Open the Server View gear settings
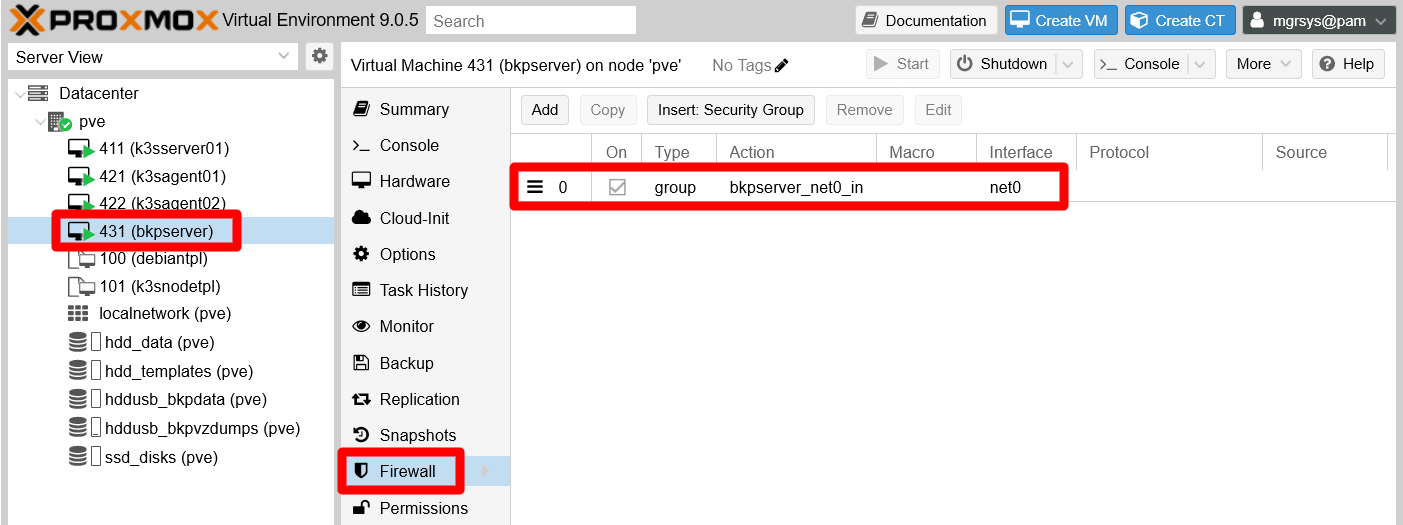1403x525 pixels. point(319,57)
